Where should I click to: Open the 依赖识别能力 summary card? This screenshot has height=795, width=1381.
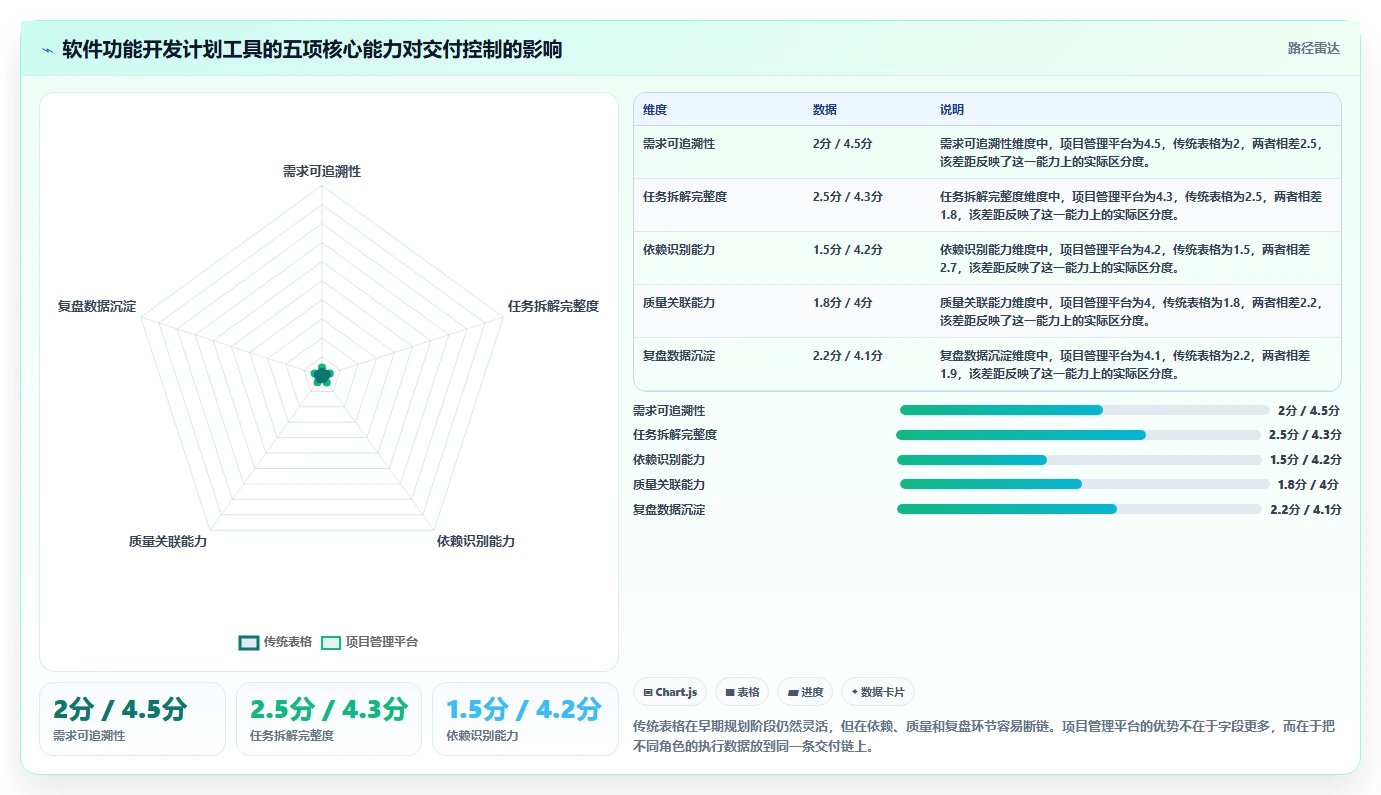coord(525,719)
